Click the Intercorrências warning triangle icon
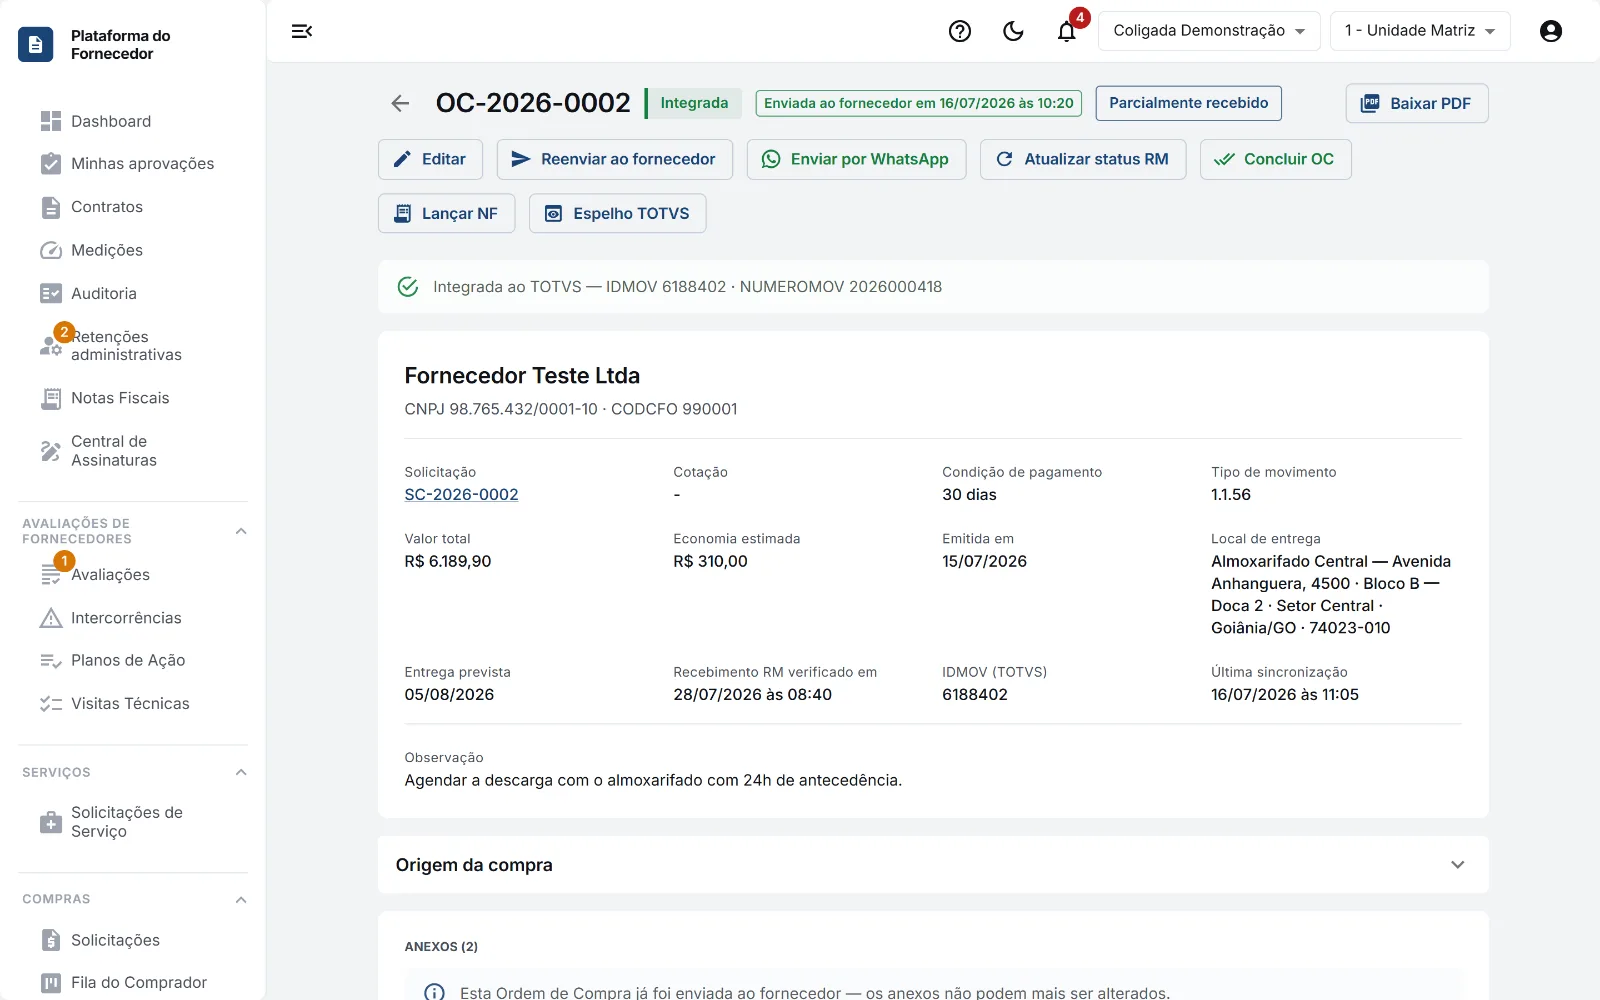 coord(51,618)
